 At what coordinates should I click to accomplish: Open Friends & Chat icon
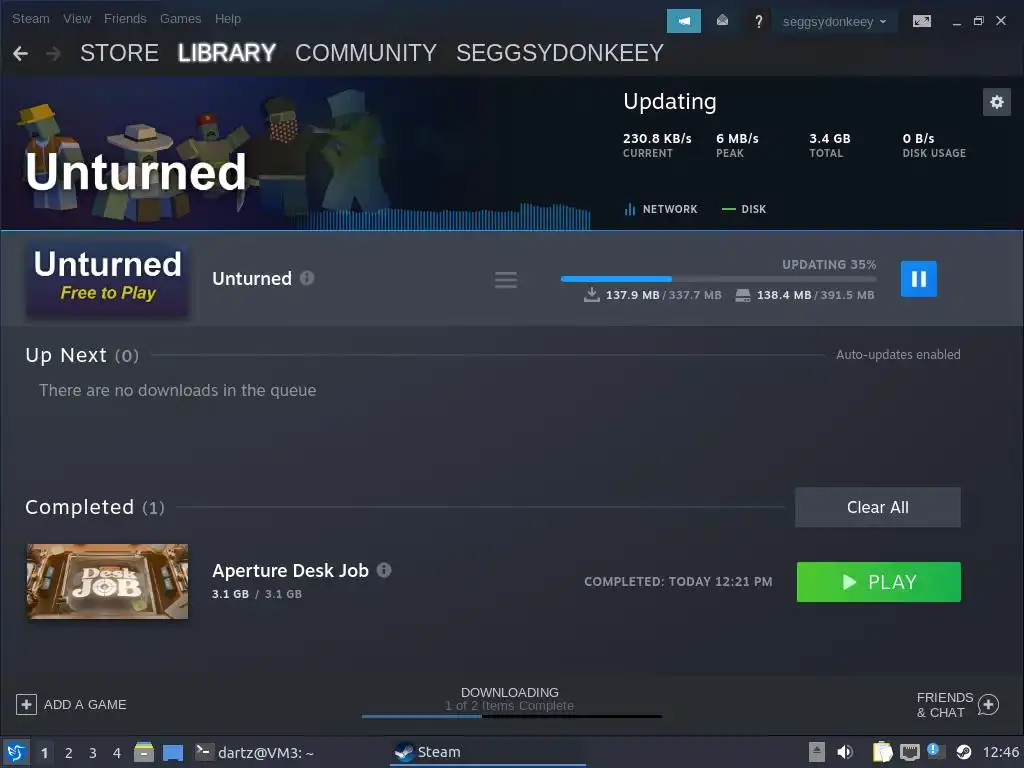pos(988,705)
